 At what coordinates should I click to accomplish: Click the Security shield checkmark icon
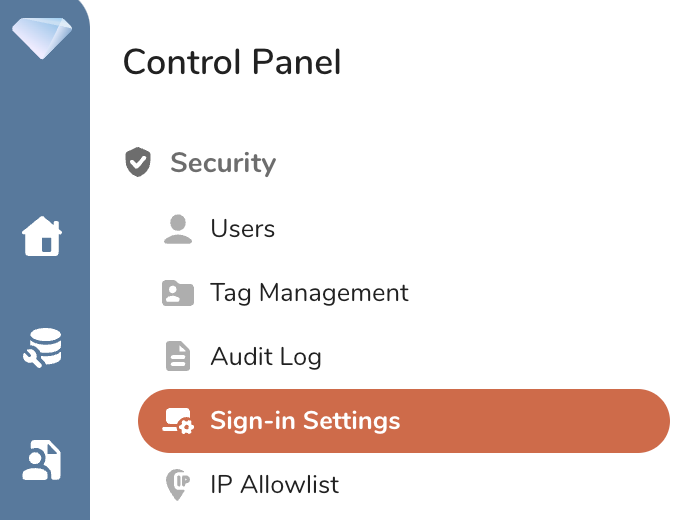(x=138, y=162)
